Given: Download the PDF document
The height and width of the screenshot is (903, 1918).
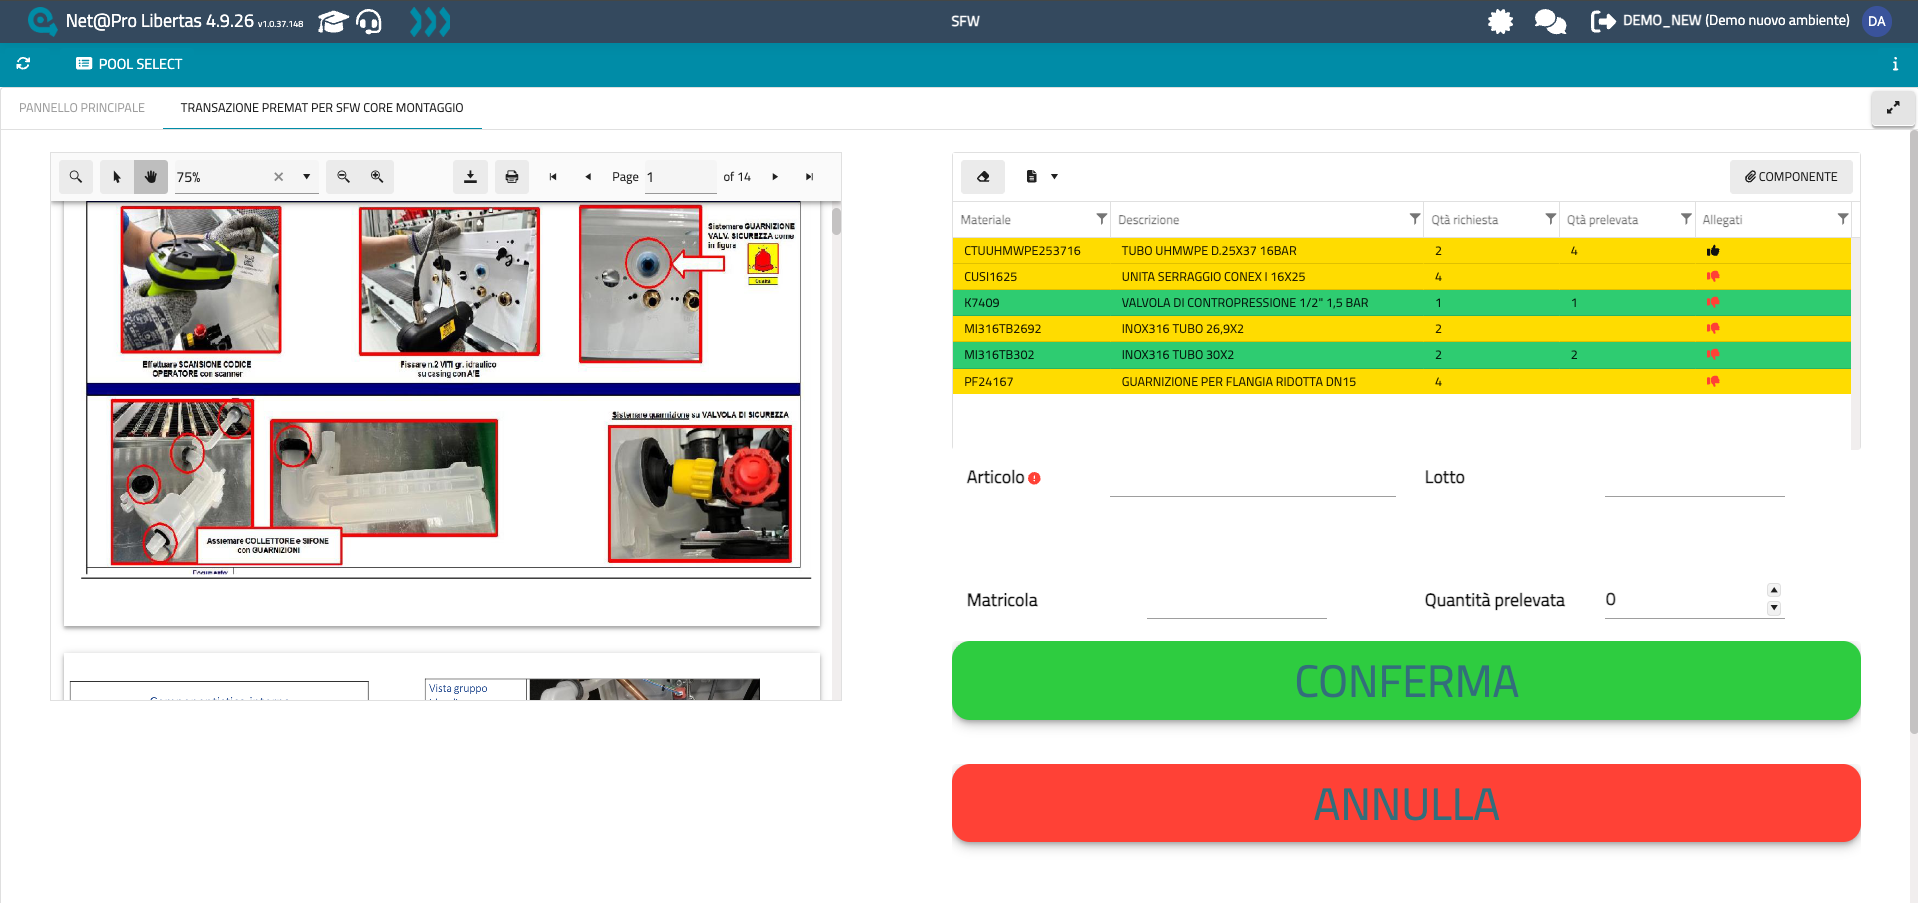Looking at the screenshot, I should pos(470,177).
